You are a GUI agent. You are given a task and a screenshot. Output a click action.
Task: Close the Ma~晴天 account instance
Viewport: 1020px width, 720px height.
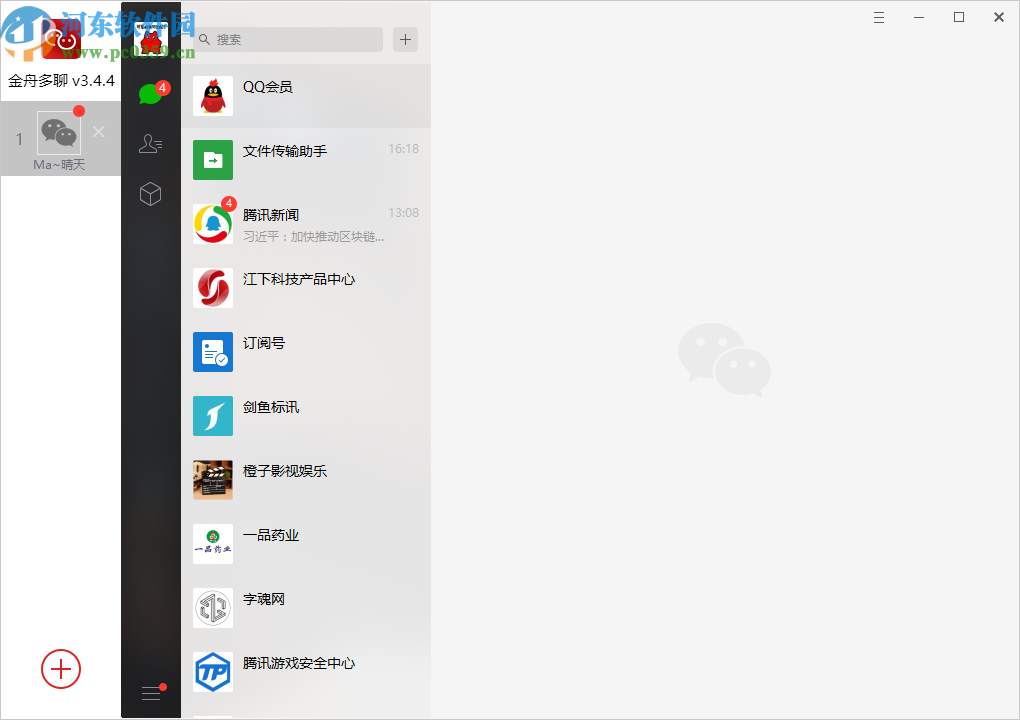click(x=97, y=131)
